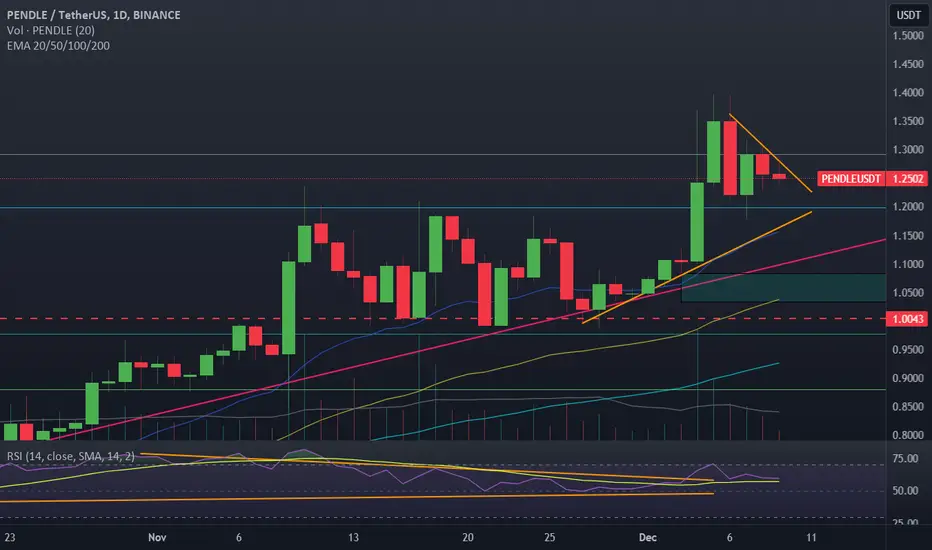
Task: Click the 75.00 RSI axis label
Action: pyautogui.click(x=905, y=458)
